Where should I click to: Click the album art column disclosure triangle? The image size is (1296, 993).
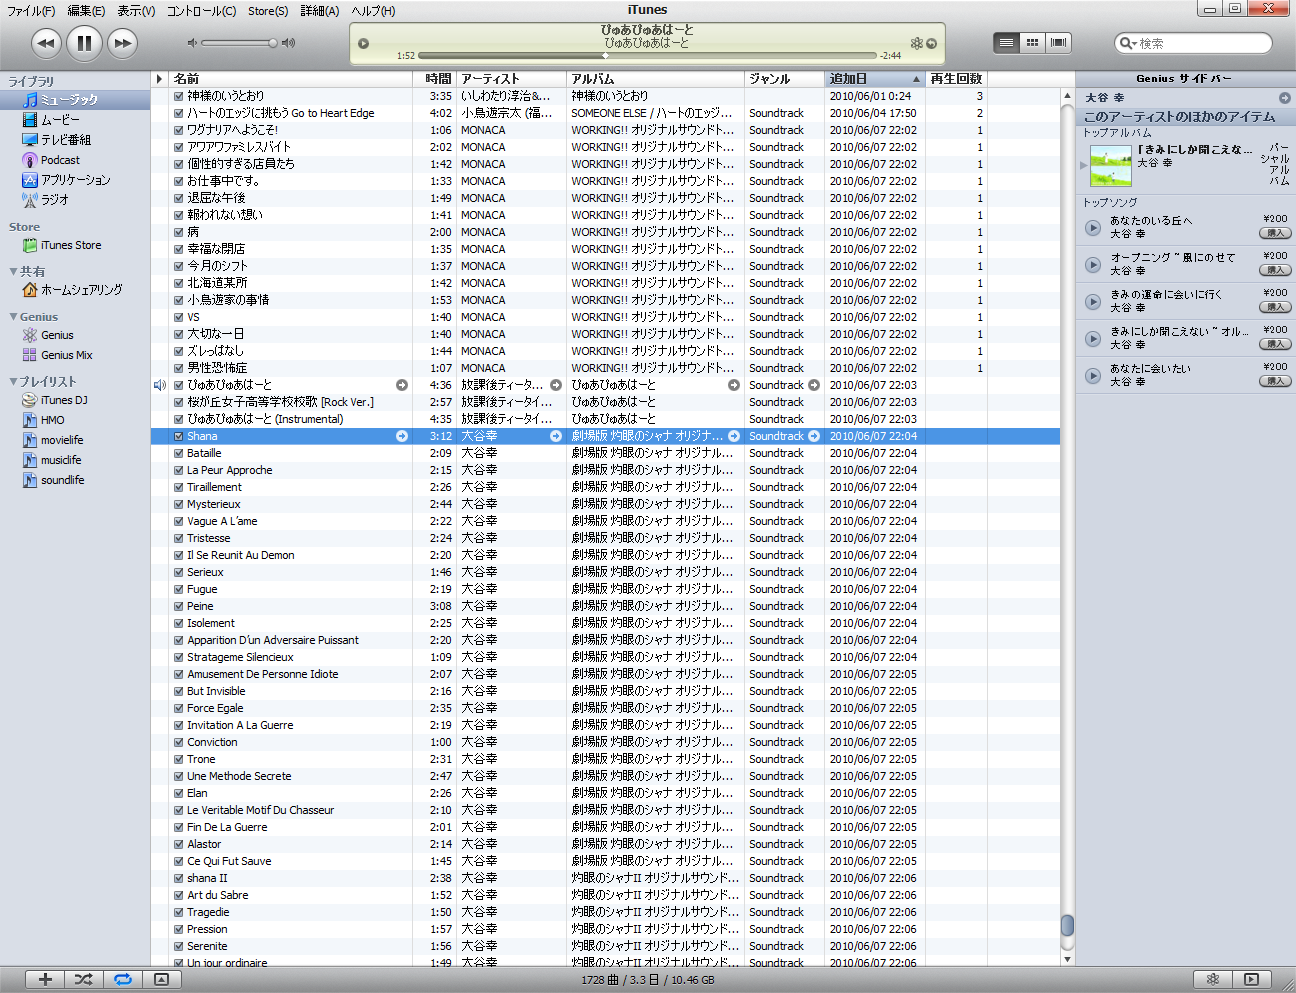point(159,78)
